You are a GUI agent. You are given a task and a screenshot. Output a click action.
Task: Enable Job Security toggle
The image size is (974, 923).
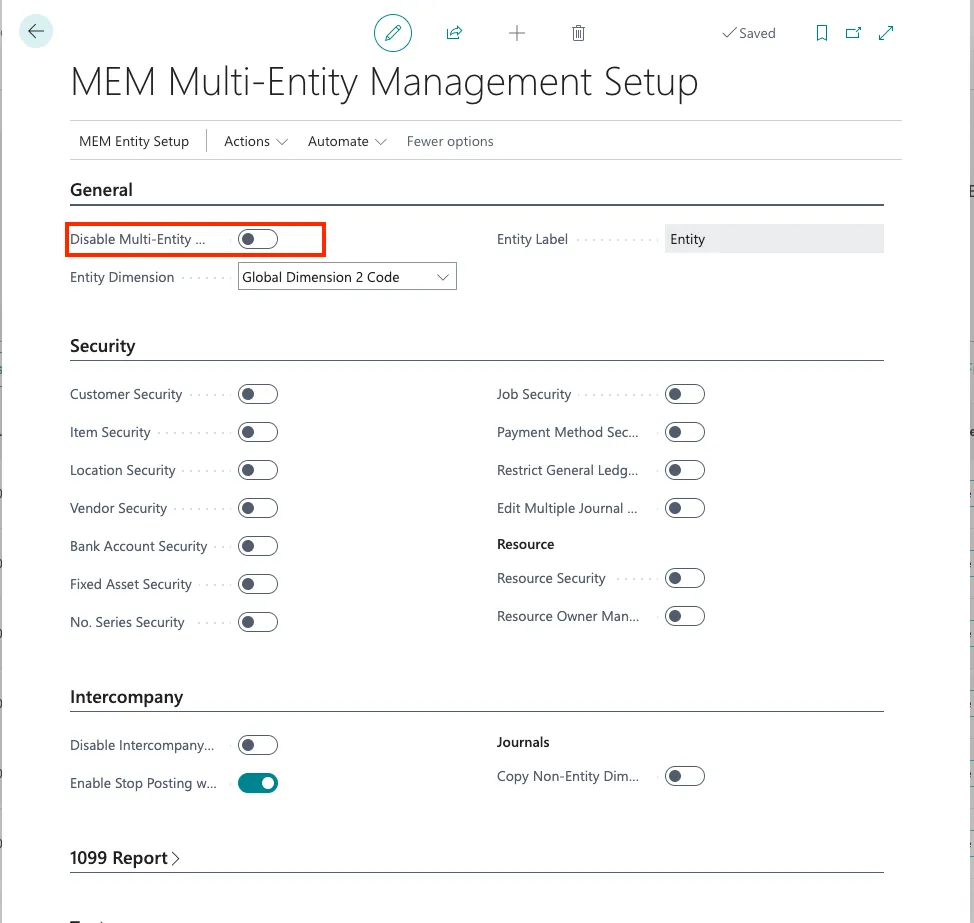(x=685, y=394)
